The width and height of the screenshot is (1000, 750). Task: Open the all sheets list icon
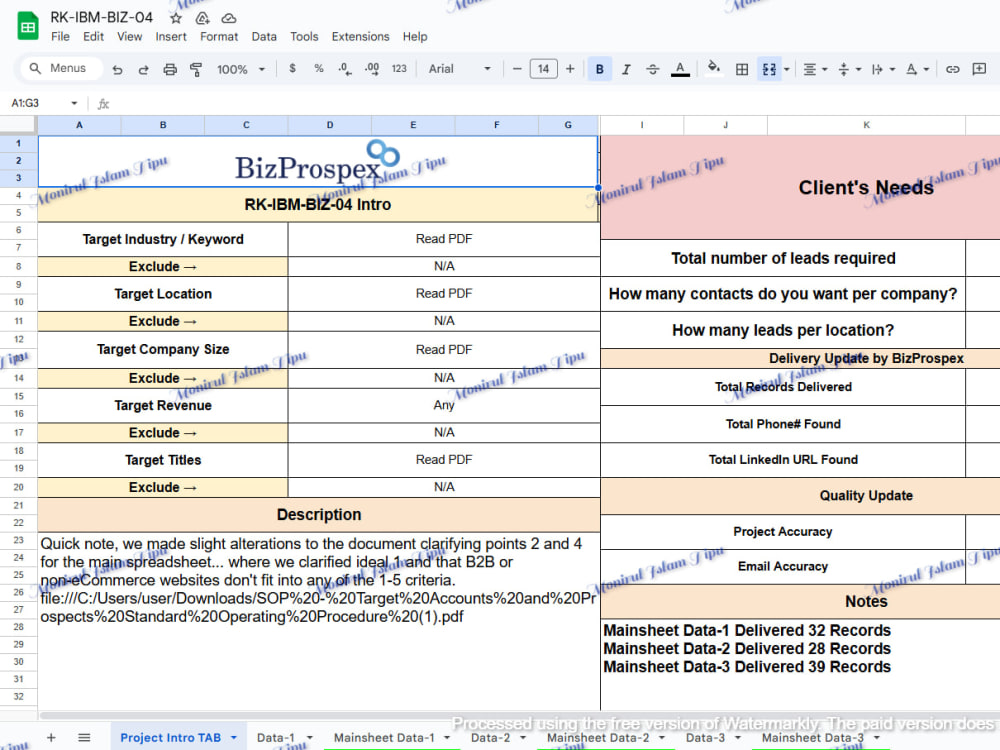[84, 738]
